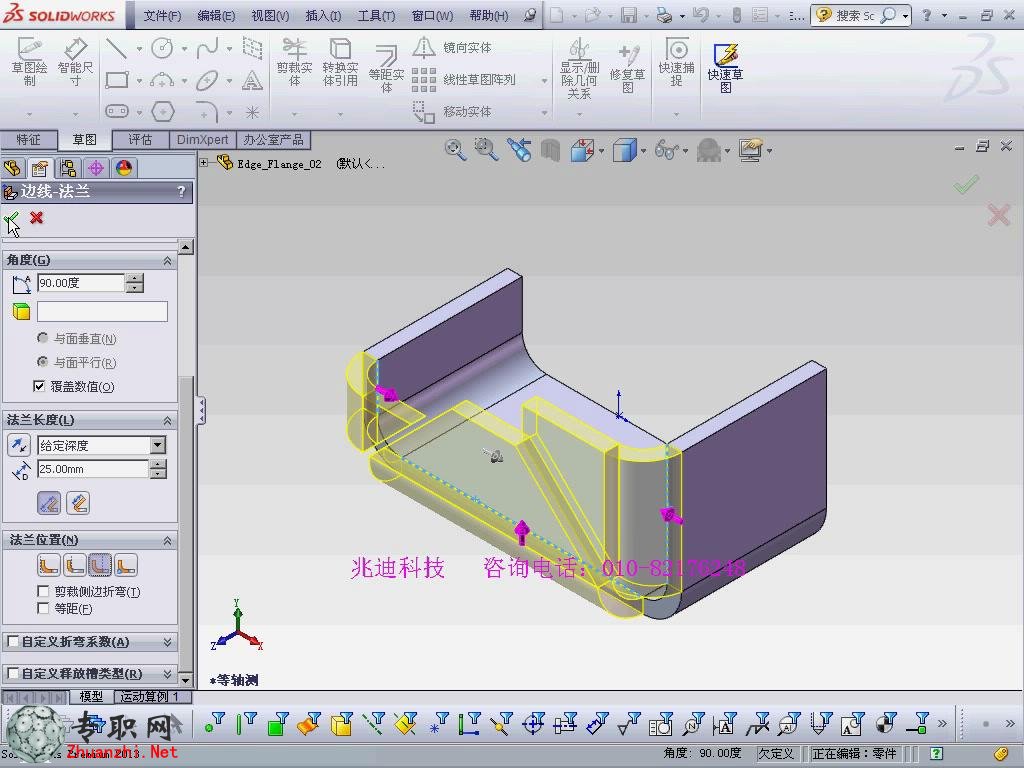Activate Trim Entities tool
Viewport: 1024px width, 768px height.
click(x=295, y=62)
